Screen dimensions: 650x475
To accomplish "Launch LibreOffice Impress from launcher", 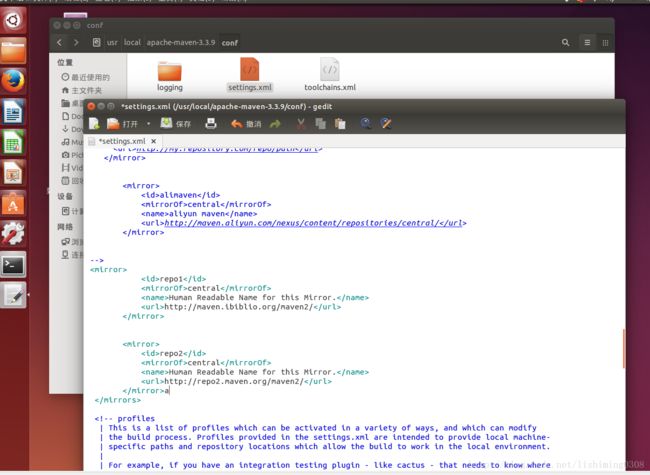I will (13, 173).
